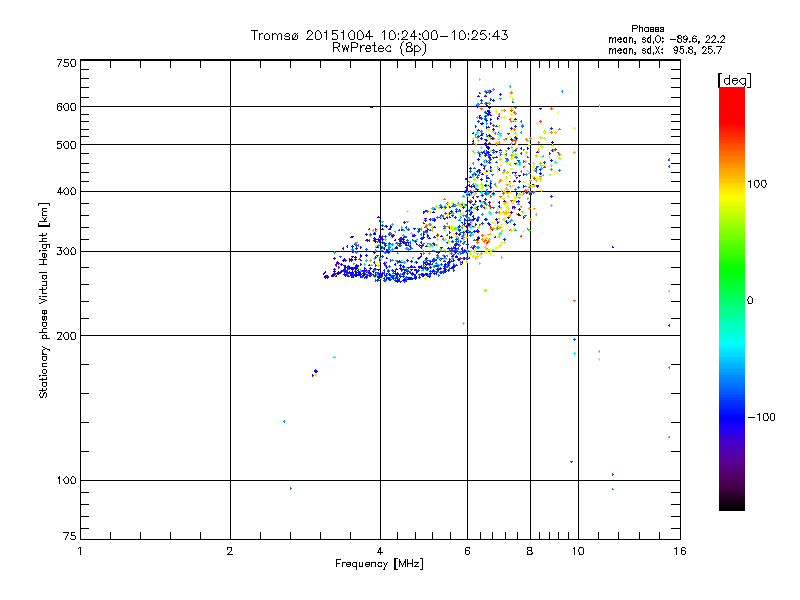Click the x-axis tick label "1"
Viewport: 800px width, 600px height.
80,551
